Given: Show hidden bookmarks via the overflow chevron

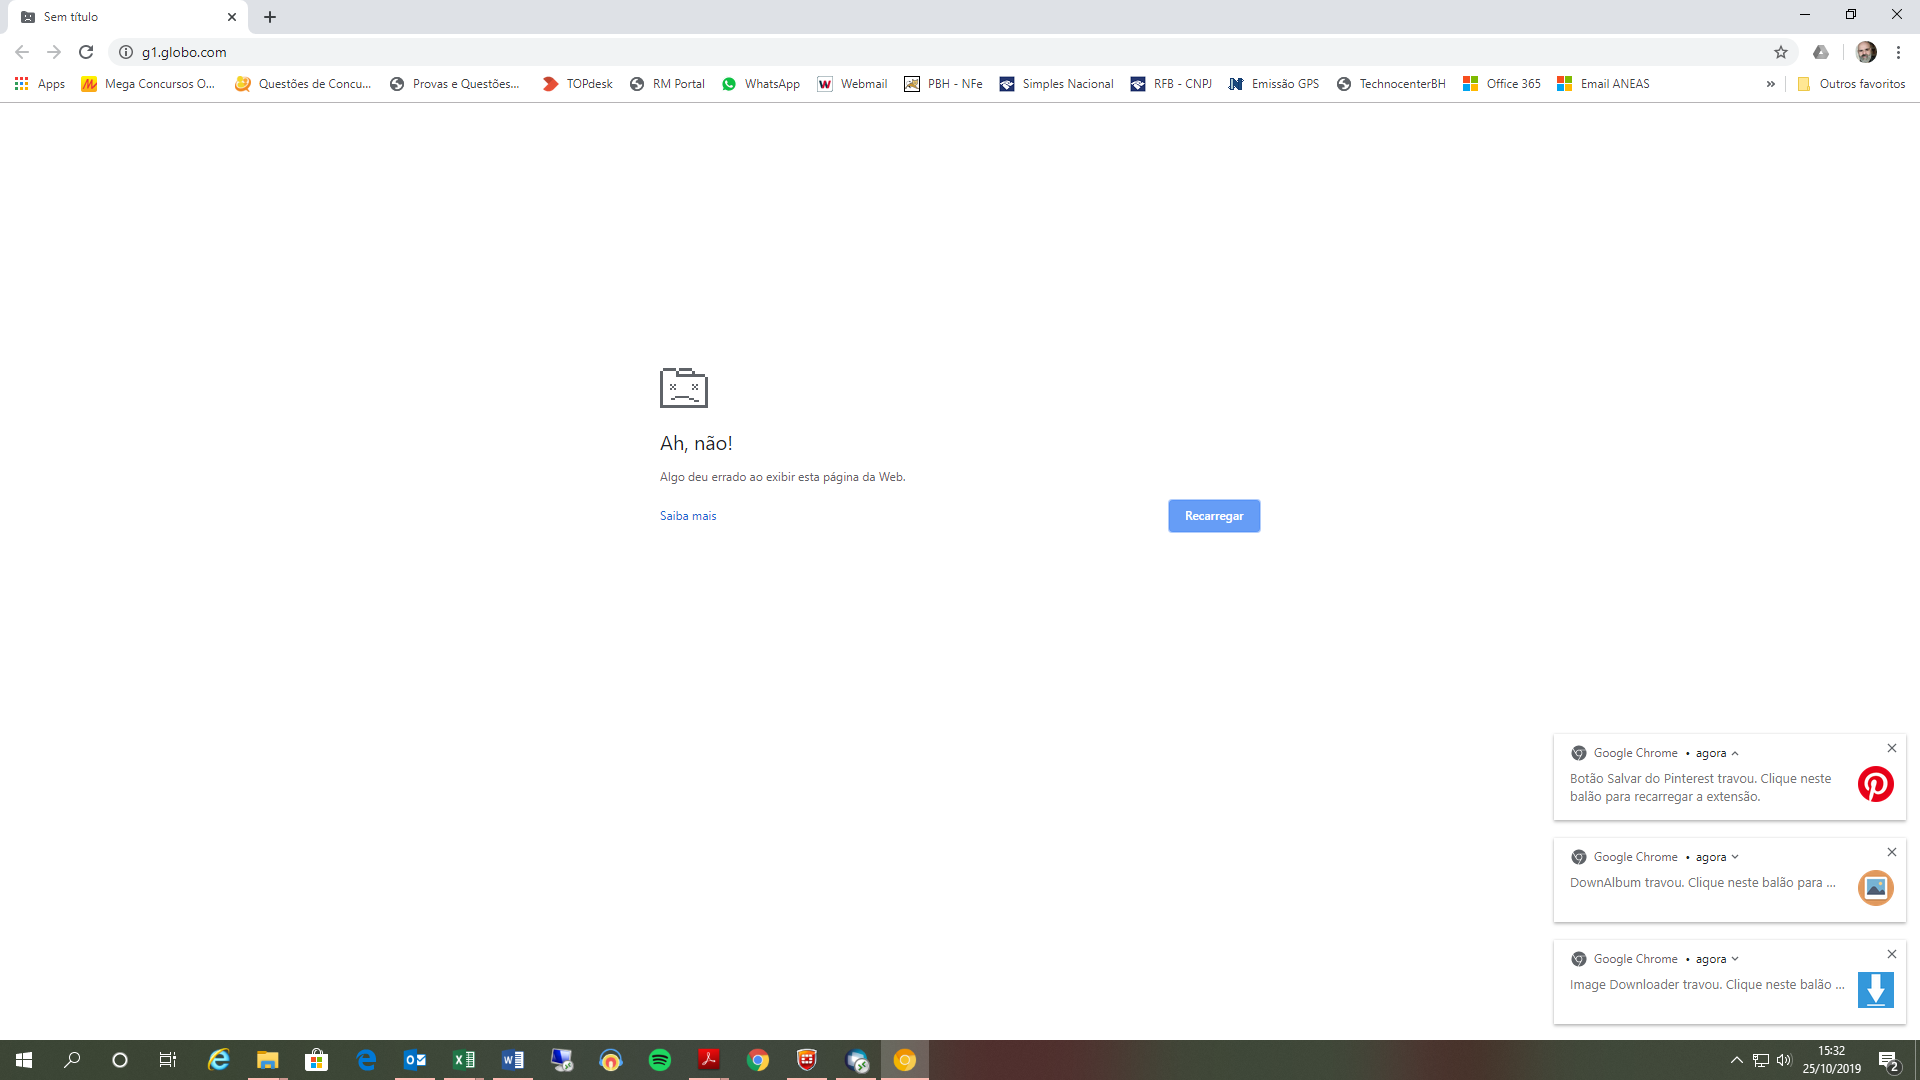Looking at the screenshot, I should coord(1771,84).
